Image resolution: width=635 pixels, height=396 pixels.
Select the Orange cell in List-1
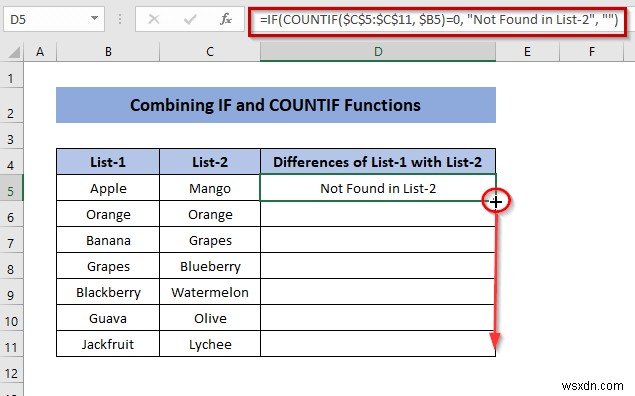(x=108, y=214)
